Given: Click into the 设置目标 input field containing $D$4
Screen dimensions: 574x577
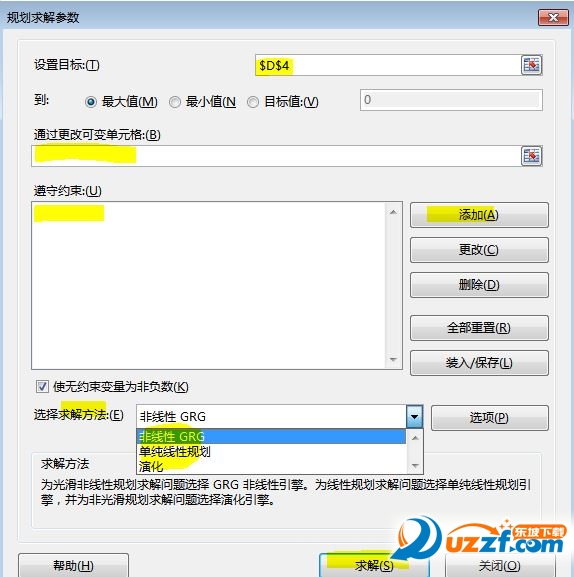Looking at the screenshot, I should click(x=388, y=65).
